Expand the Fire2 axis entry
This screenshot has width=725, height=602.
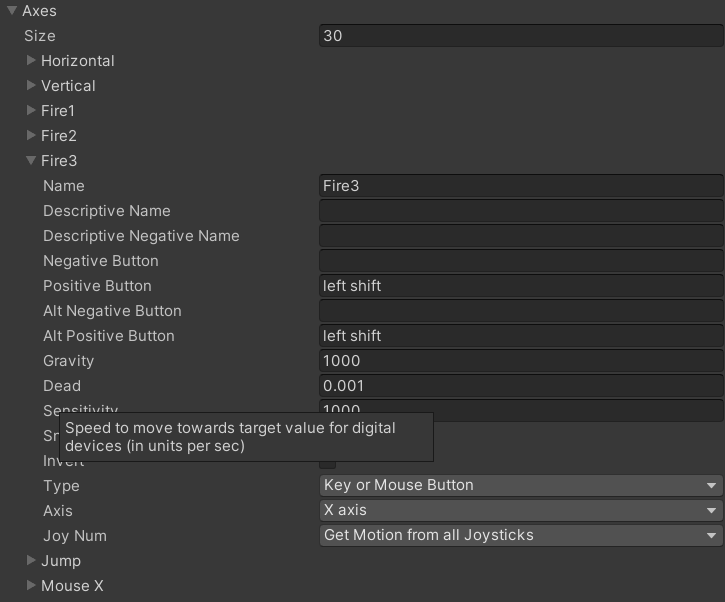(x=31, y=135)
